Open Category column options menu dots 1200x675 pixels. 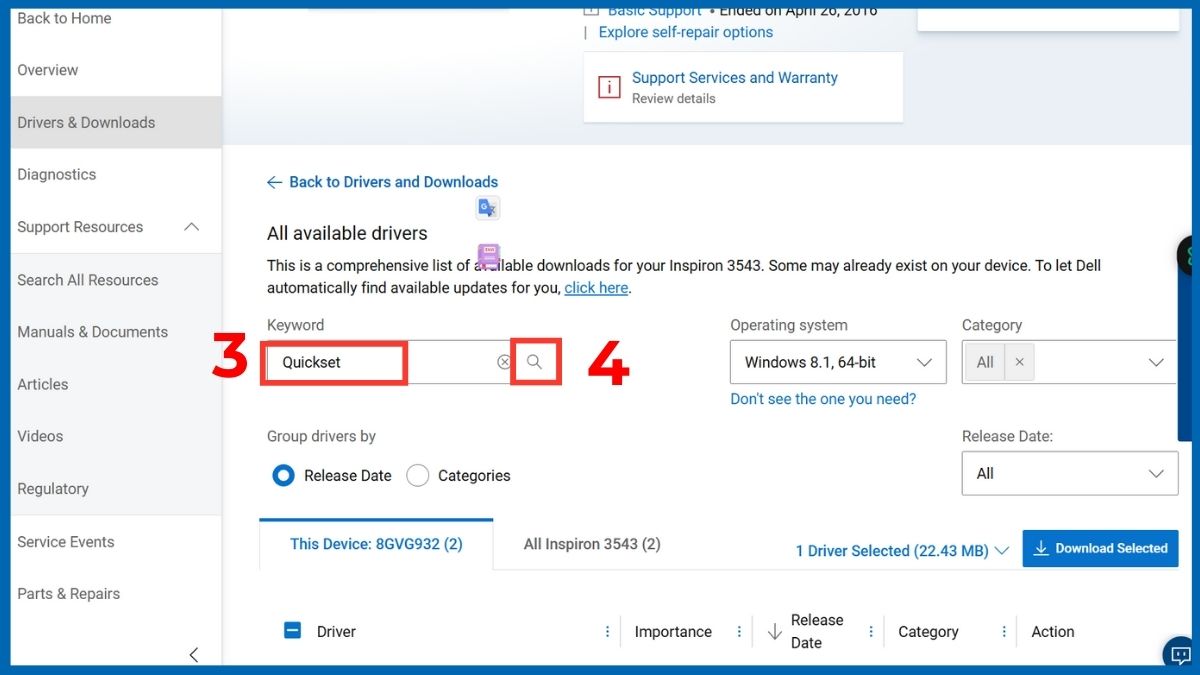tap(1004, 632)
